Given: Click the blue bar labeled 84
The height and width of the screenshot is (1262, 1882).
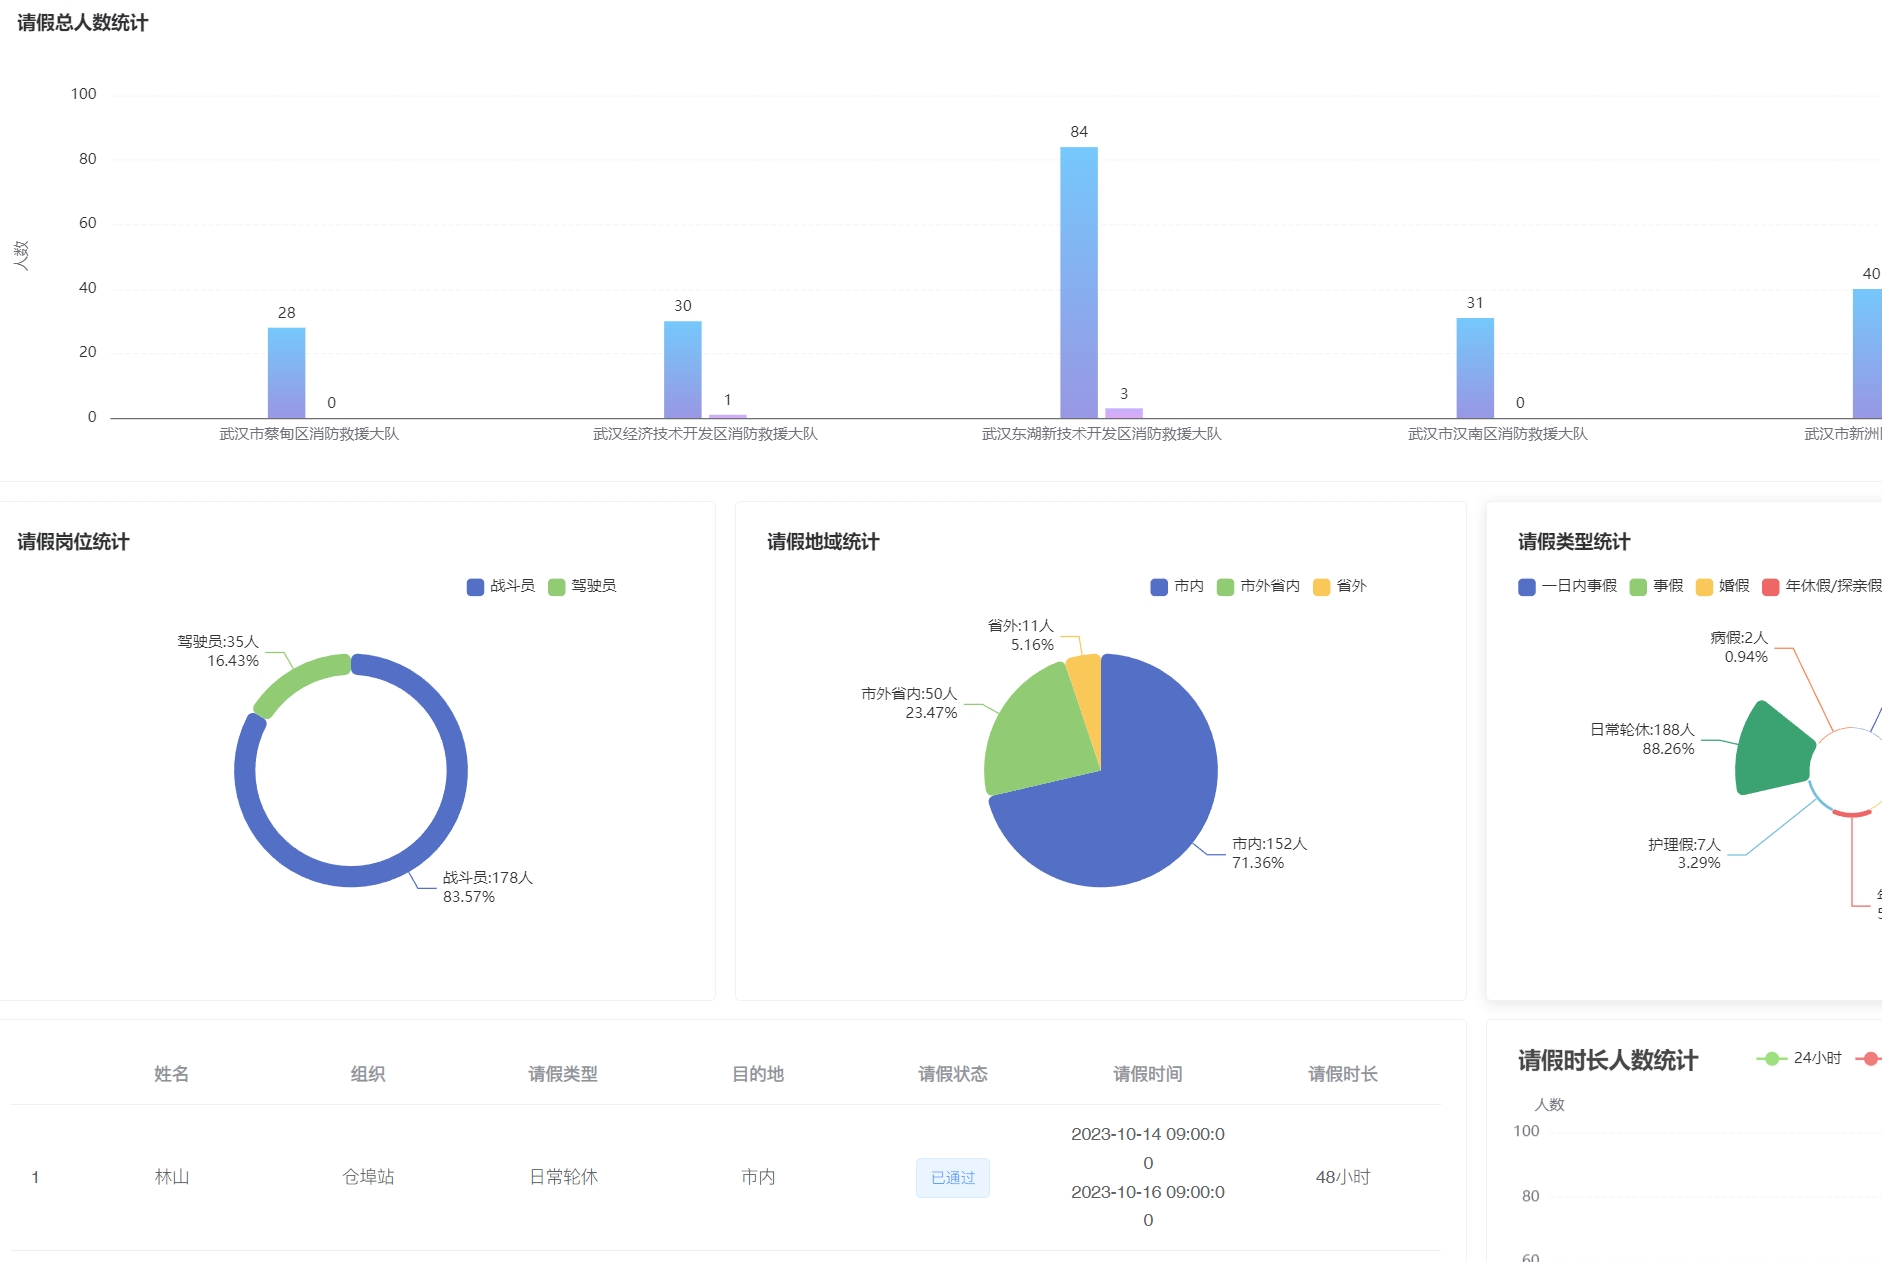Looking at the screenshot, I should 1078,282.
